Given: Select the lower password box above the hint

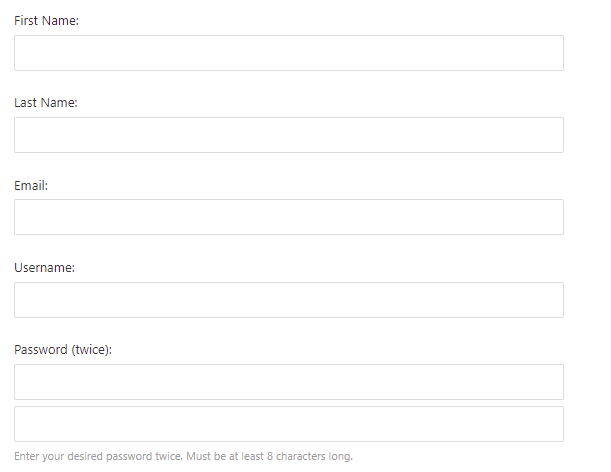Looking at the screenshot, I should click(288, 424).
